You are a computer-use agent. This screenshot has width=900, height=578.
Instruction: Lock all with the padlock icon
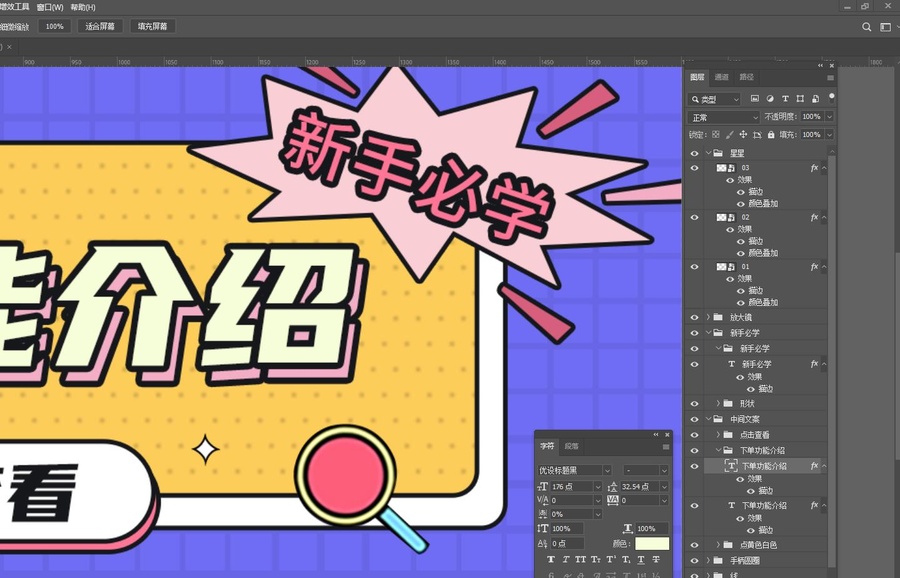(771, 134)
